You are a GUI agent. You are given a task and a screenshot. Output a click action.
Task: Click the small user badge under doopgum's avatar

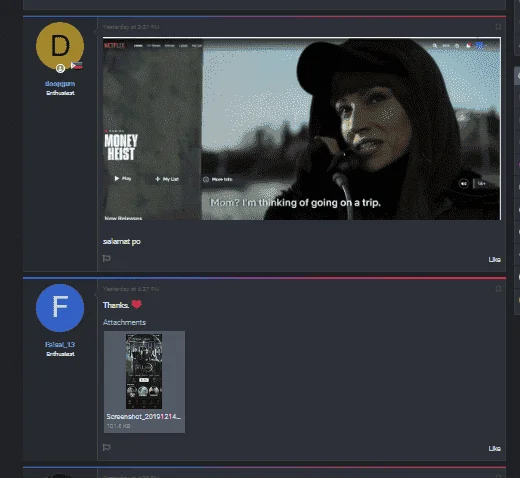click(x=60, y=68)
